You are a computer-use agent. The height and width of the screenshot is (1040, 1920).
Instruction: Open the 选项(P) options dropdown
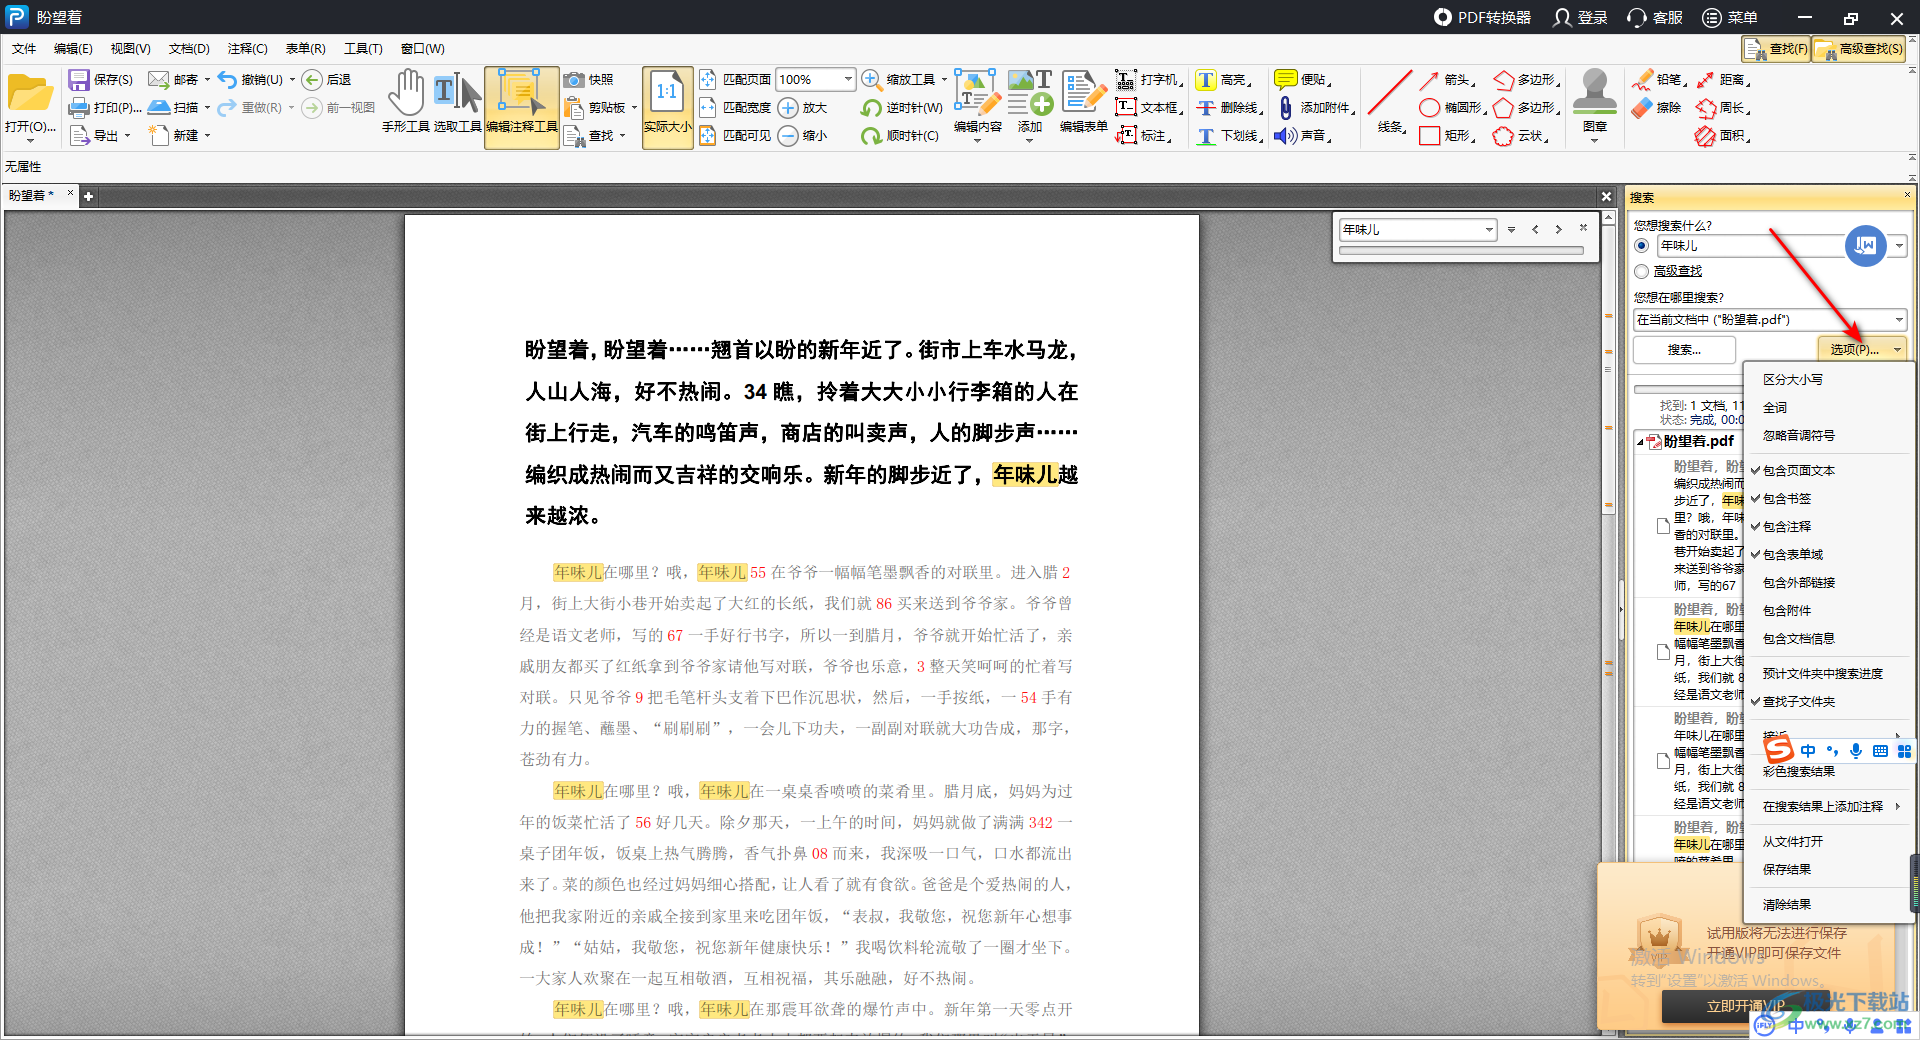tap(1862, 349)
